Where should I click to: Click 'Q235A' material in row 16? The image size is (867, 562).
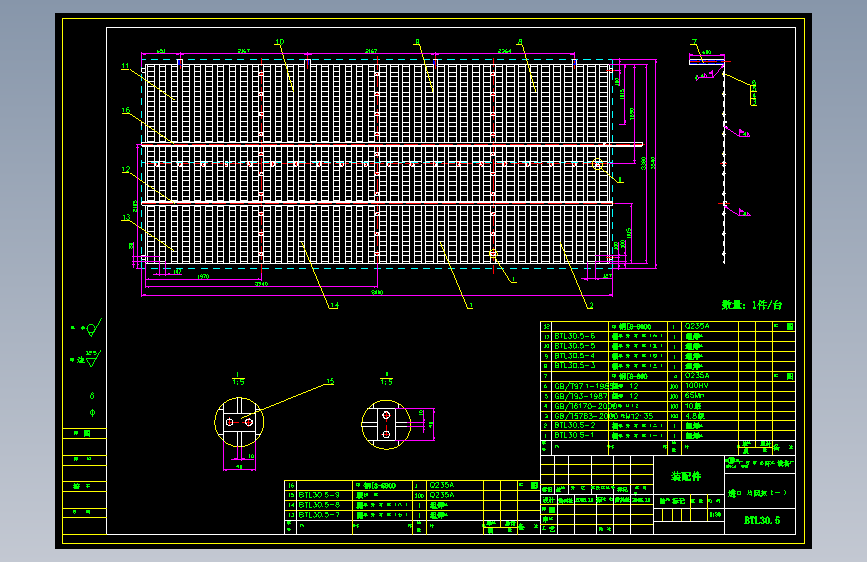[442, 486]
